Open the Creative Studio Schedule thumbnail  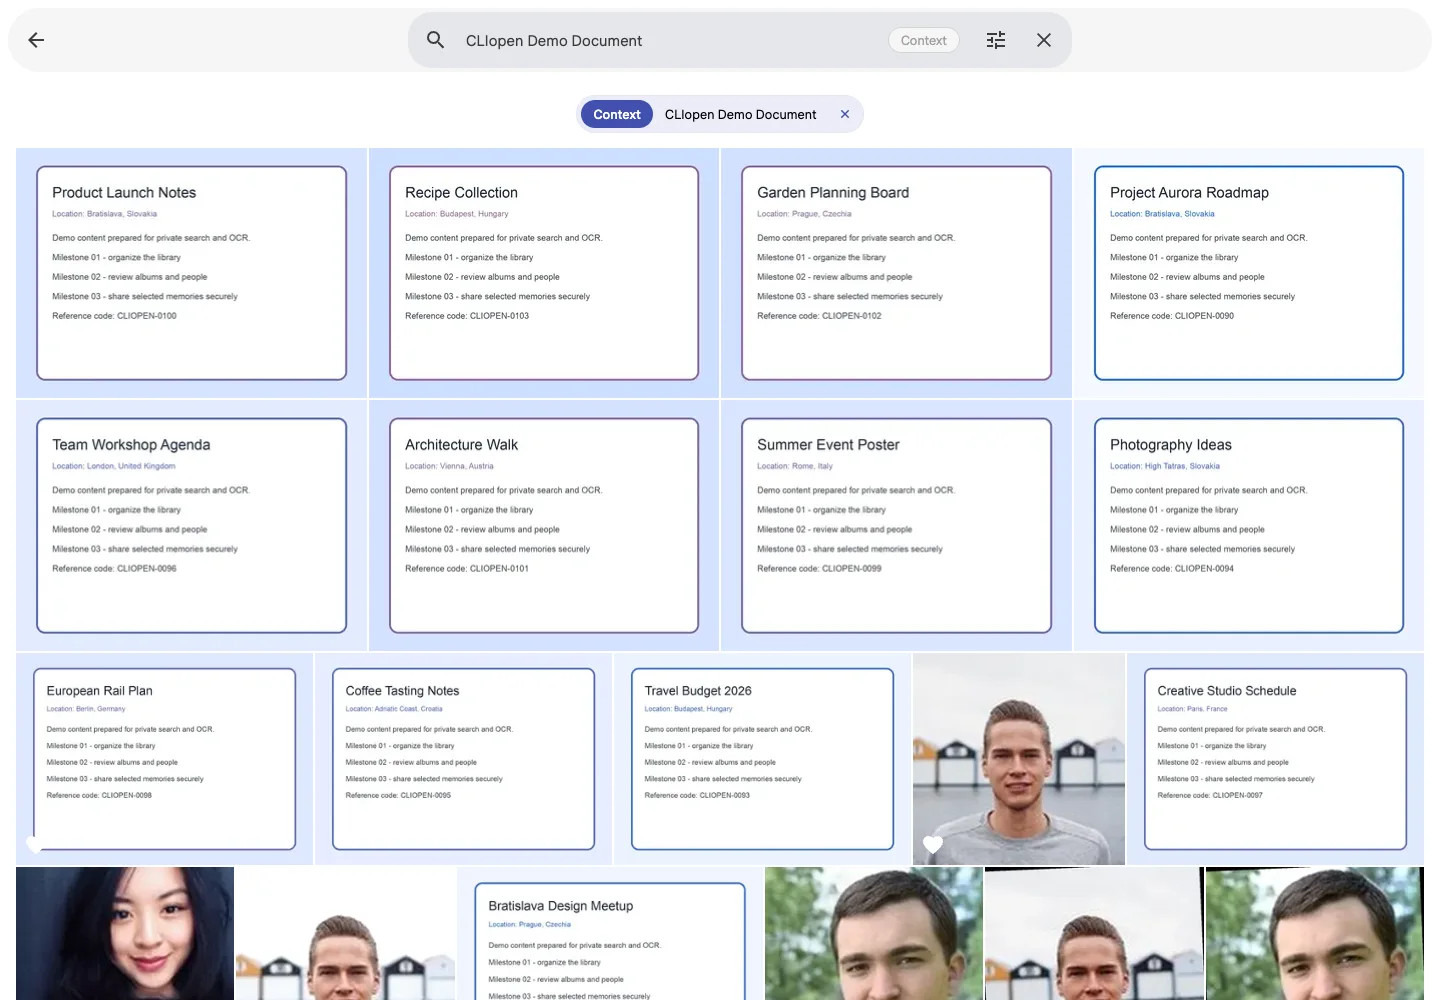point(1275,759)
